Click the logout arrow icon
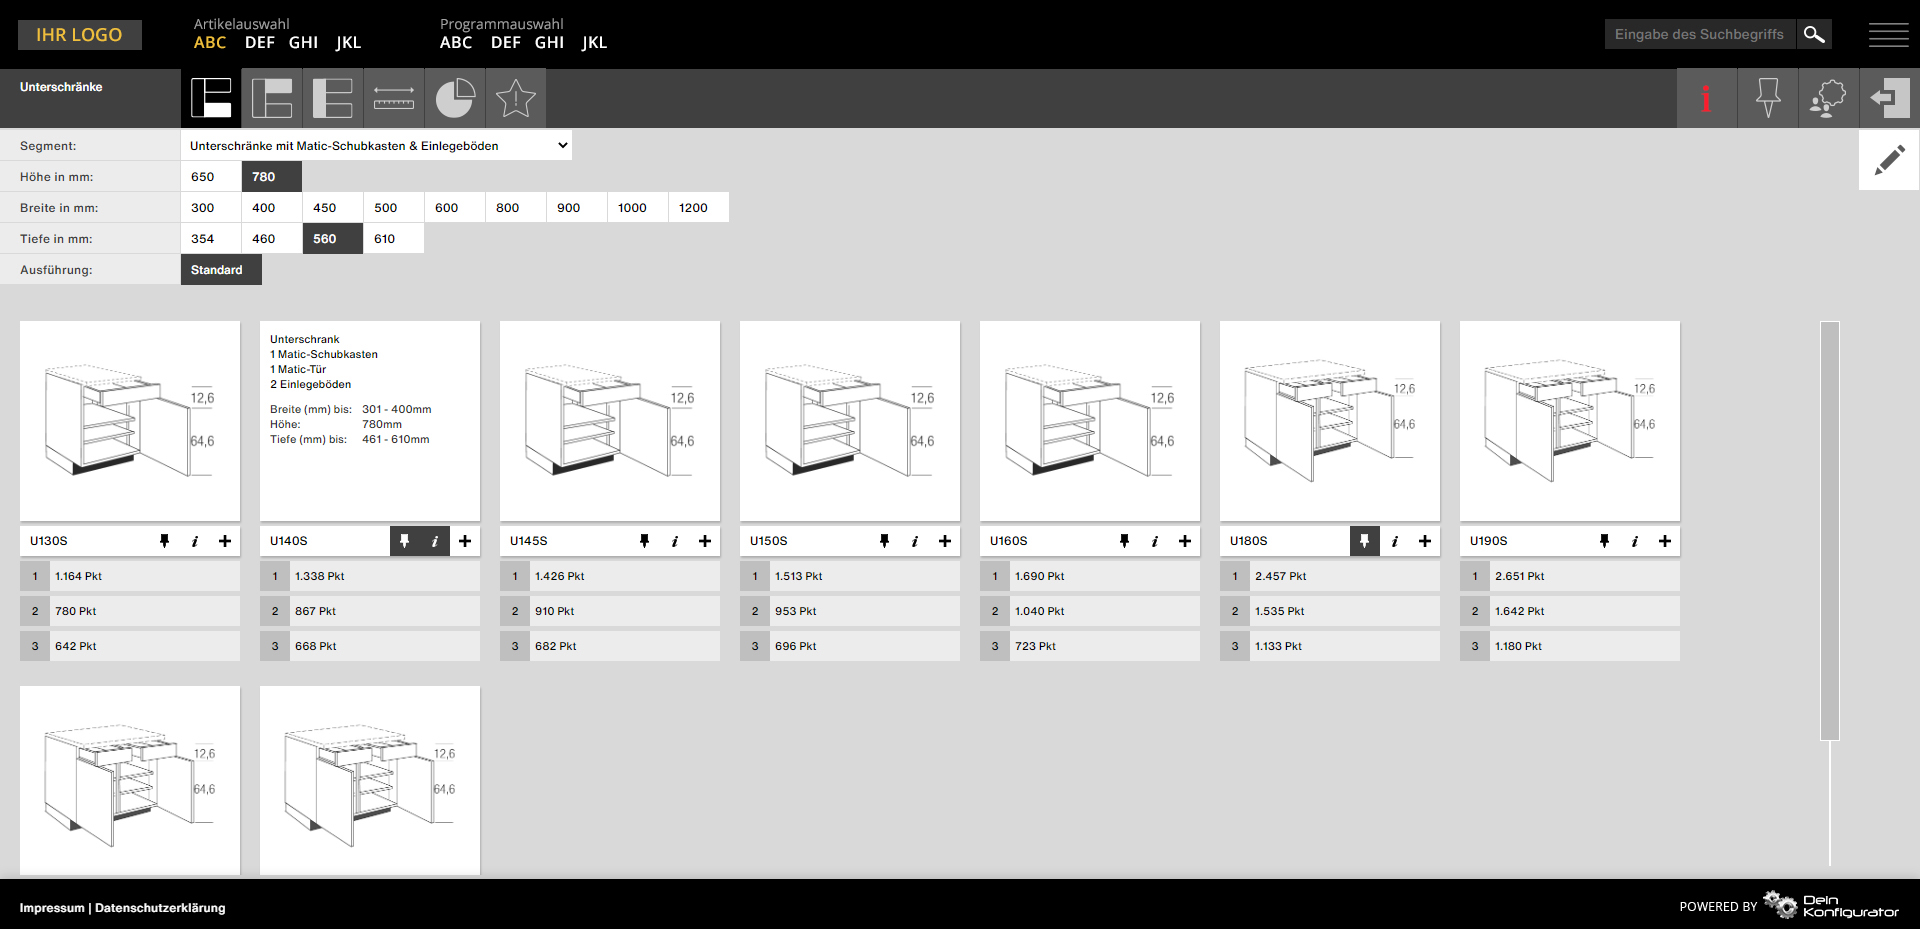1920x929 pixels. pyautogui.click(x=1889, y=98)
